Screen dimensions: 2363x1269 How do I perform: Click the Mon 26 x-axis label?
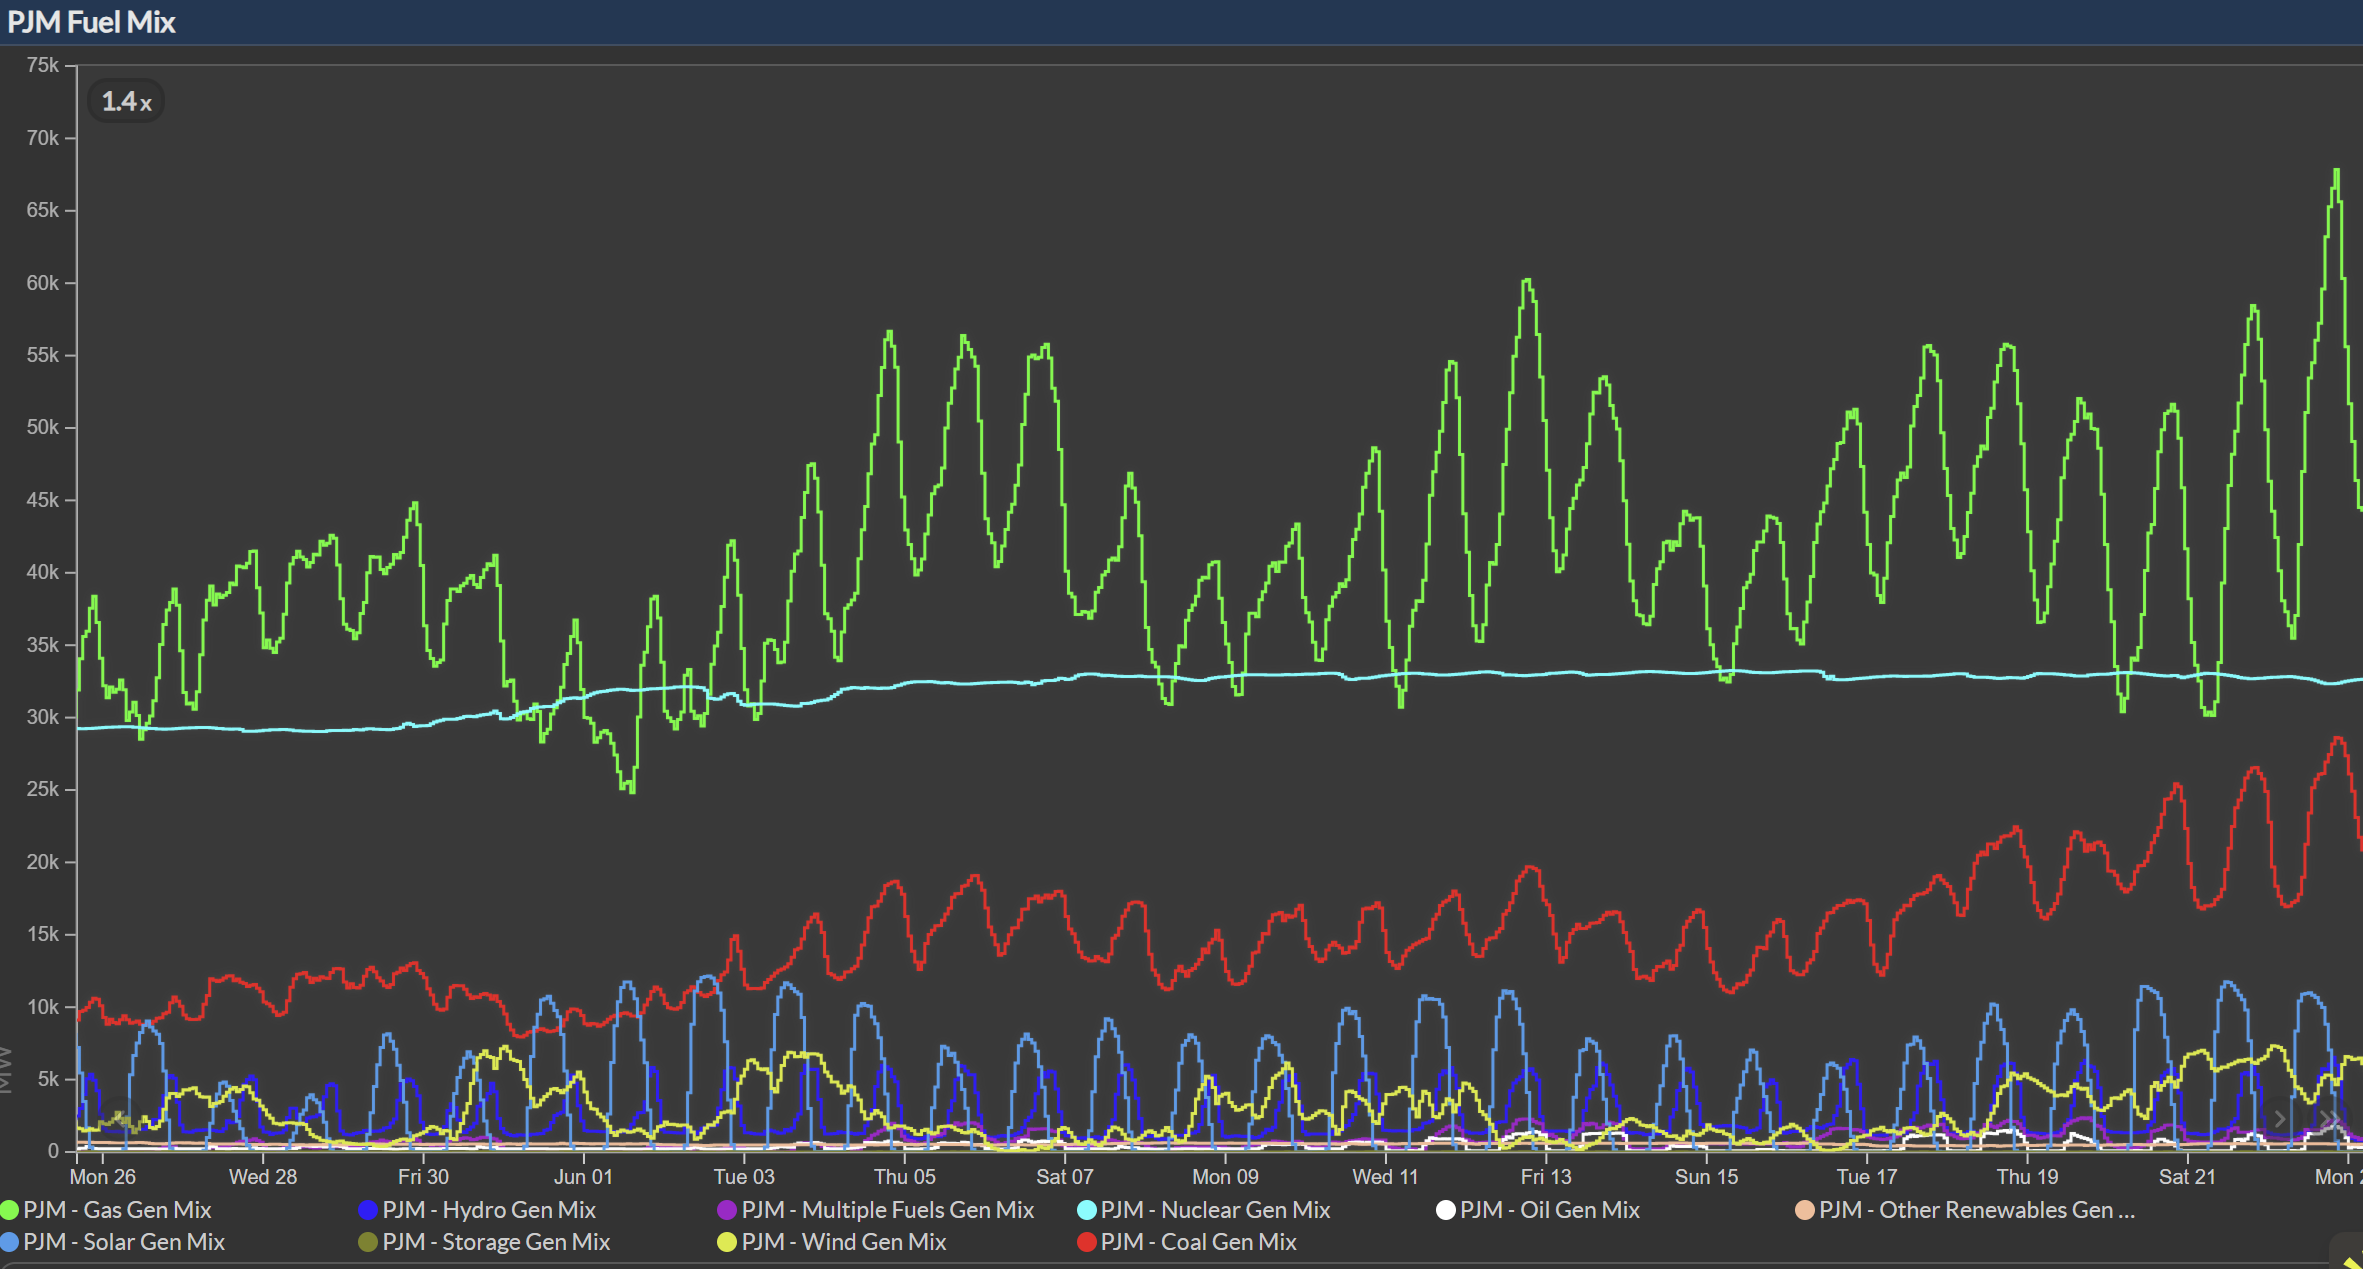[x=103, y=1177]
